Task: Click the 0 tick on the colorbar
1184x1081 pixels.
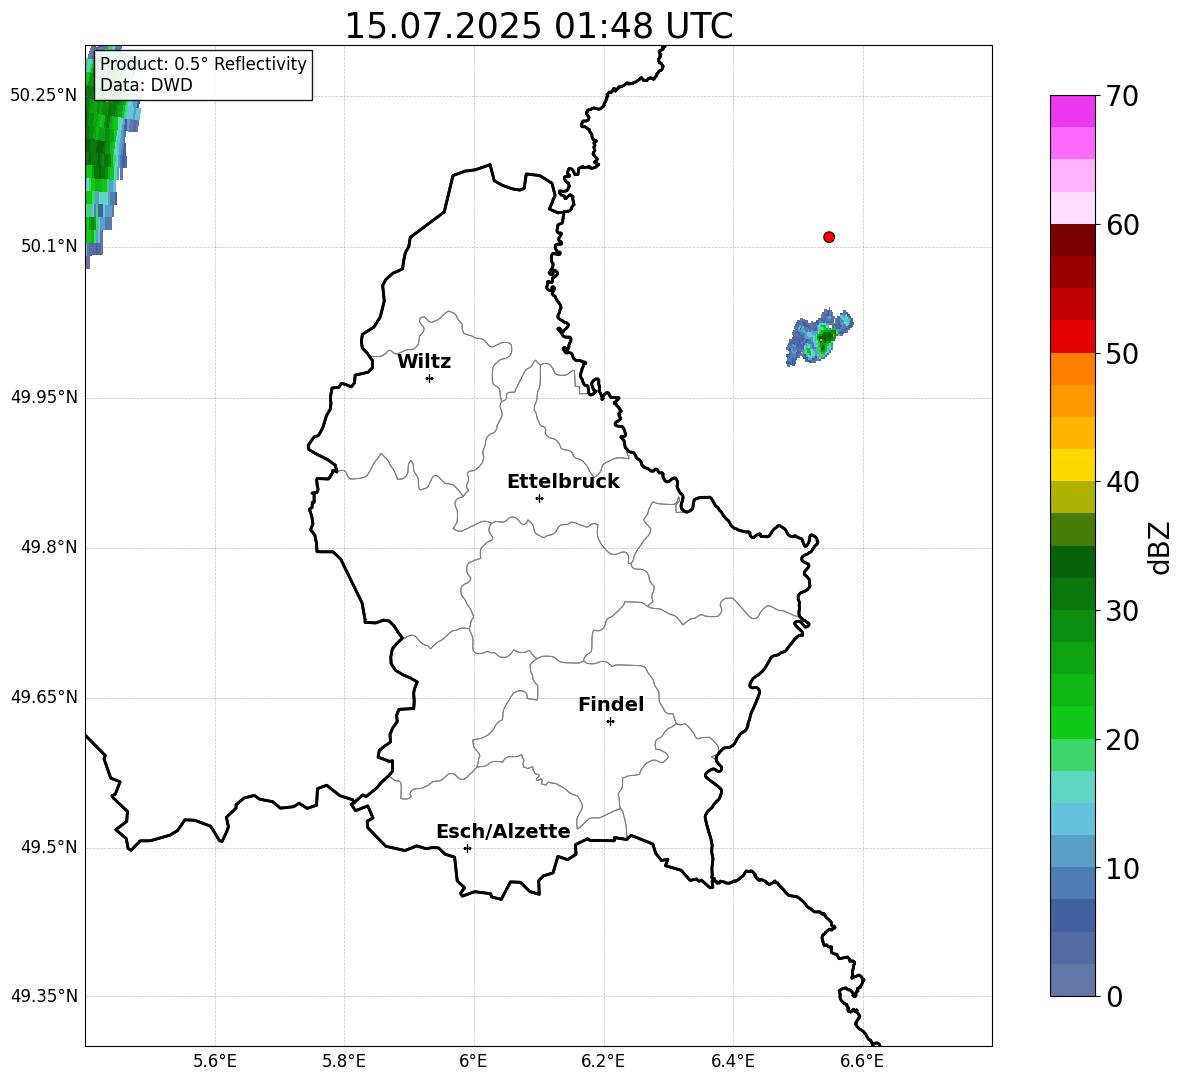Action: [x=1114, y=996]
